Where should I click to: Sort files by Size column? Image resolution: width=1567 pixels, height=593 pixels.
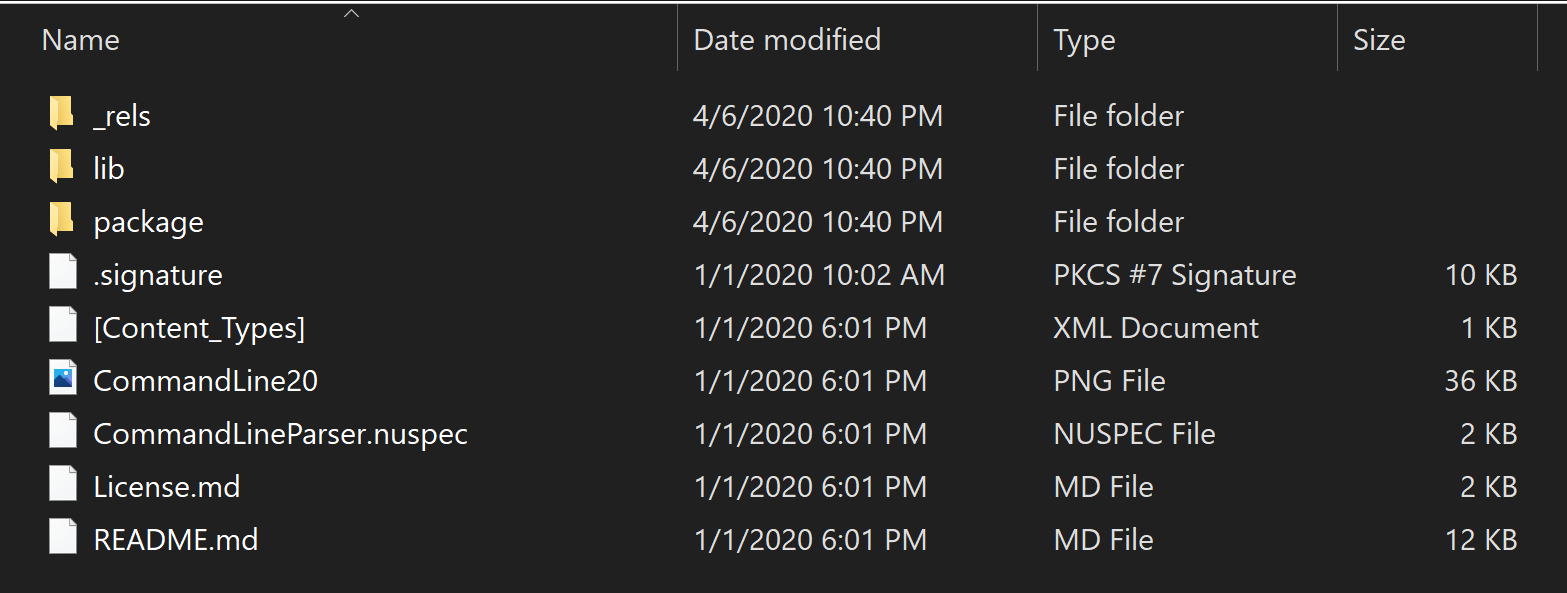pyautogui.click(x=1379, y=40)
